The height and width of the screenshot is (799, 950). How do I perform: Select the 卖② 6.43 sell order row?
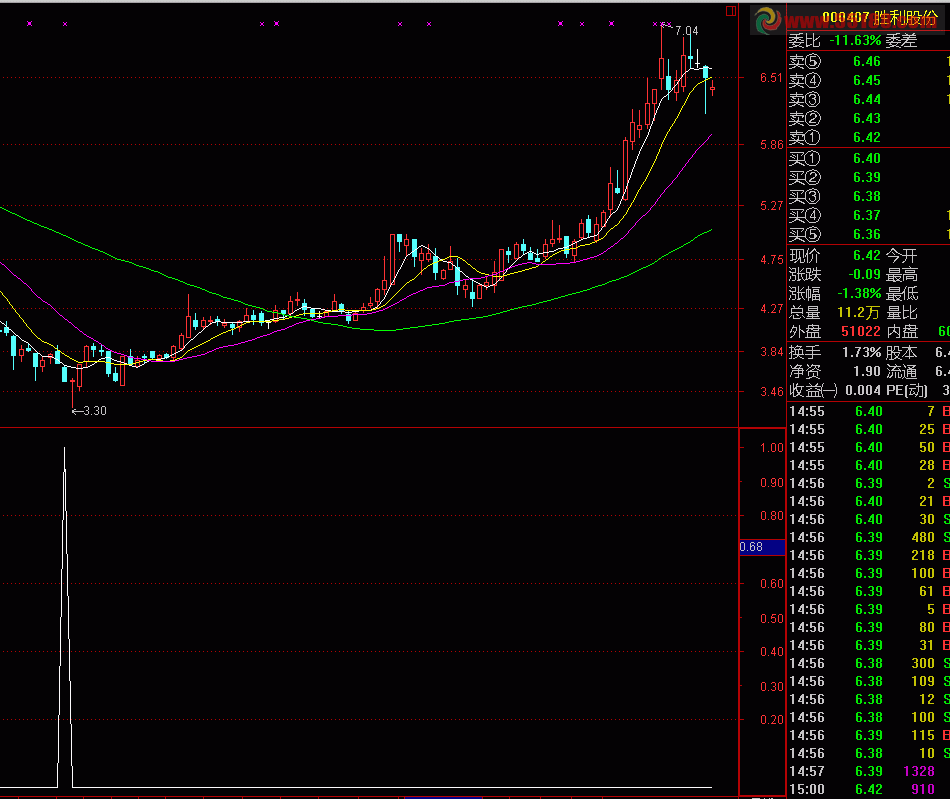(869, 118)
